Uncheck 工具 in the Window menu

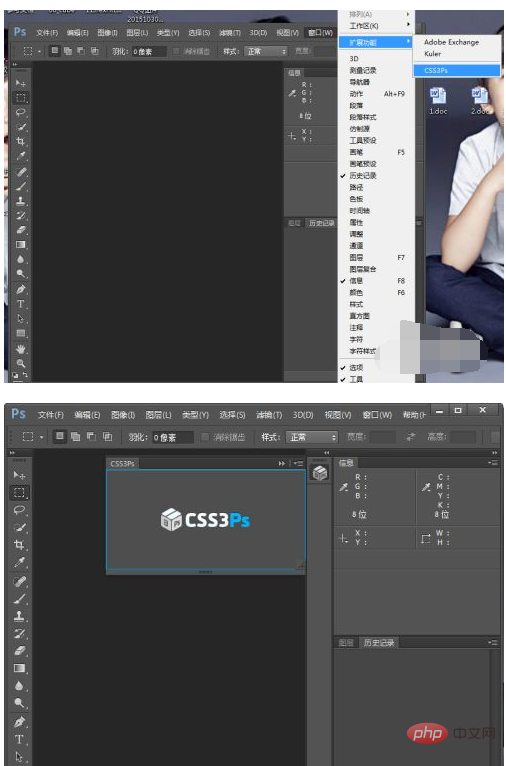(357, 379)
